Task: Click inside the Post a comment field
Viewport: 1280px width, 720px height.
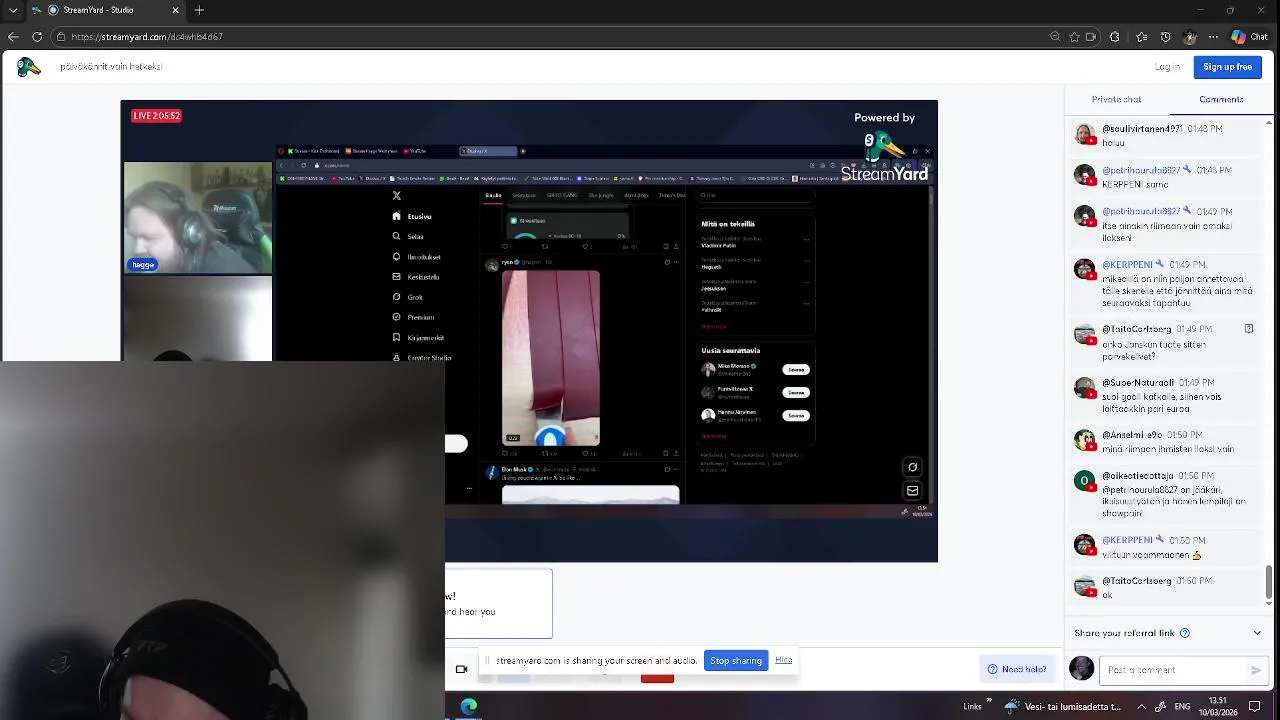Action: (1175, 670)
